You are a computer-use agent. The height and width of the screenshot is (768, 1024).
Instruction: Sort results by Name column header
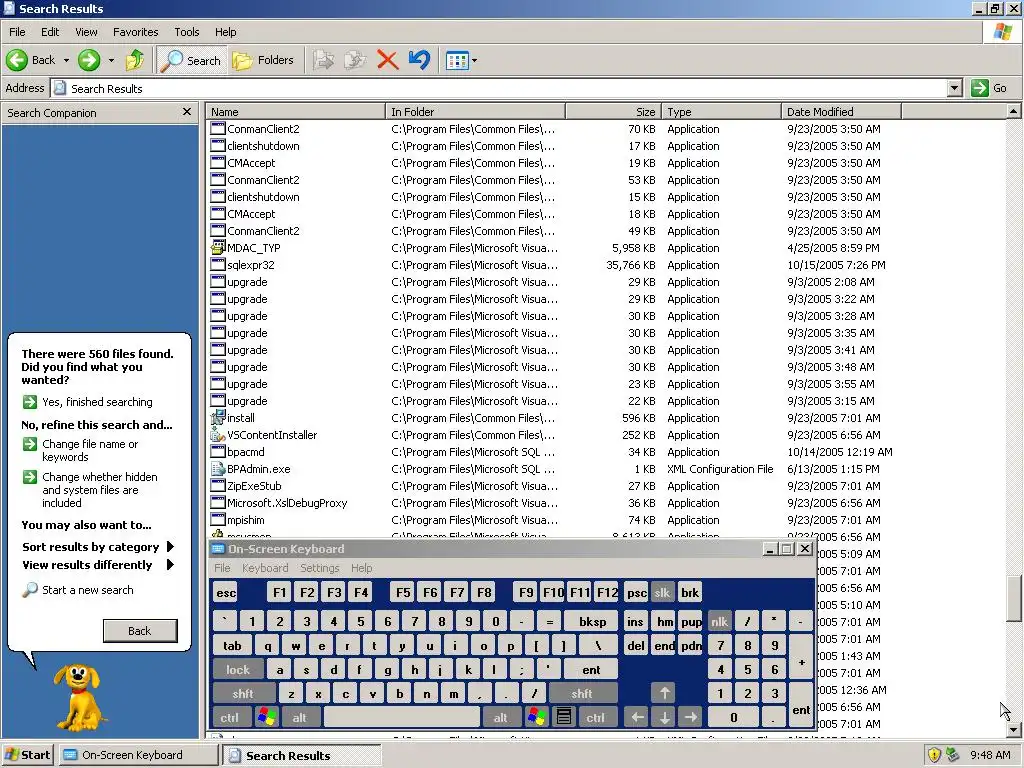click(x=295, y=112)
